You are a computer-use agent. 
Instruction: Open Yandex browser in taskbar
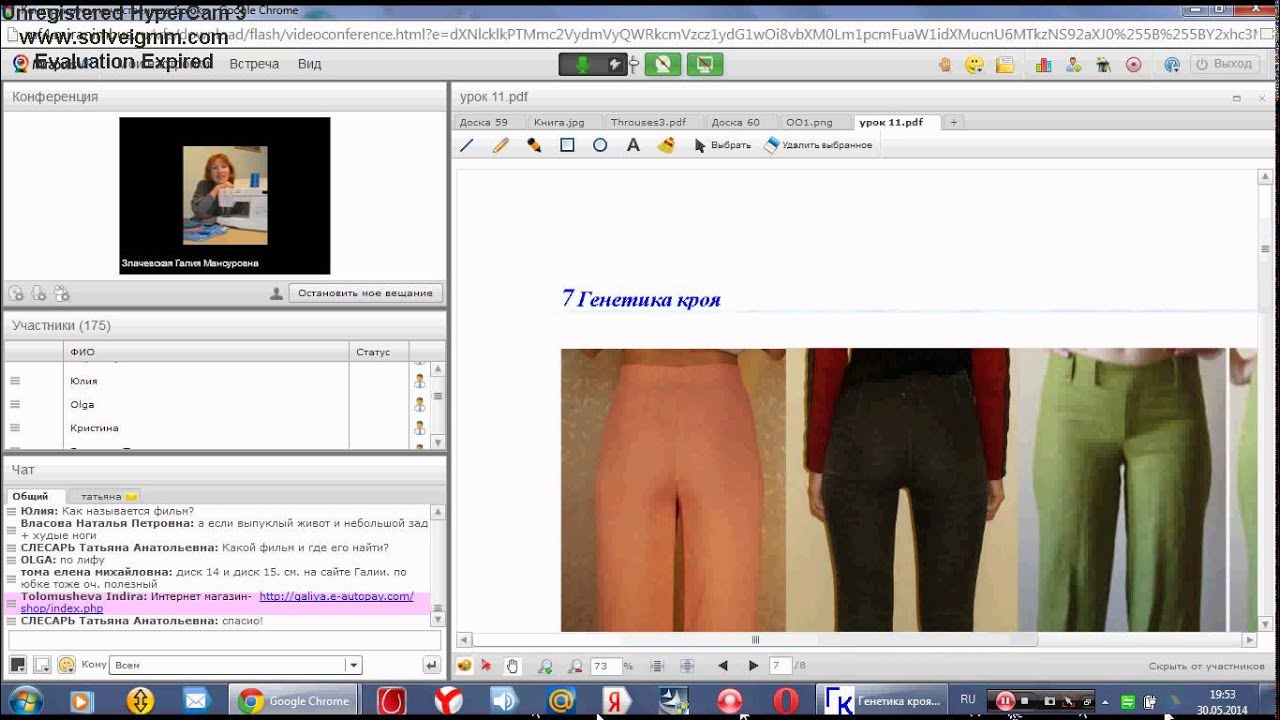point(449,701)
